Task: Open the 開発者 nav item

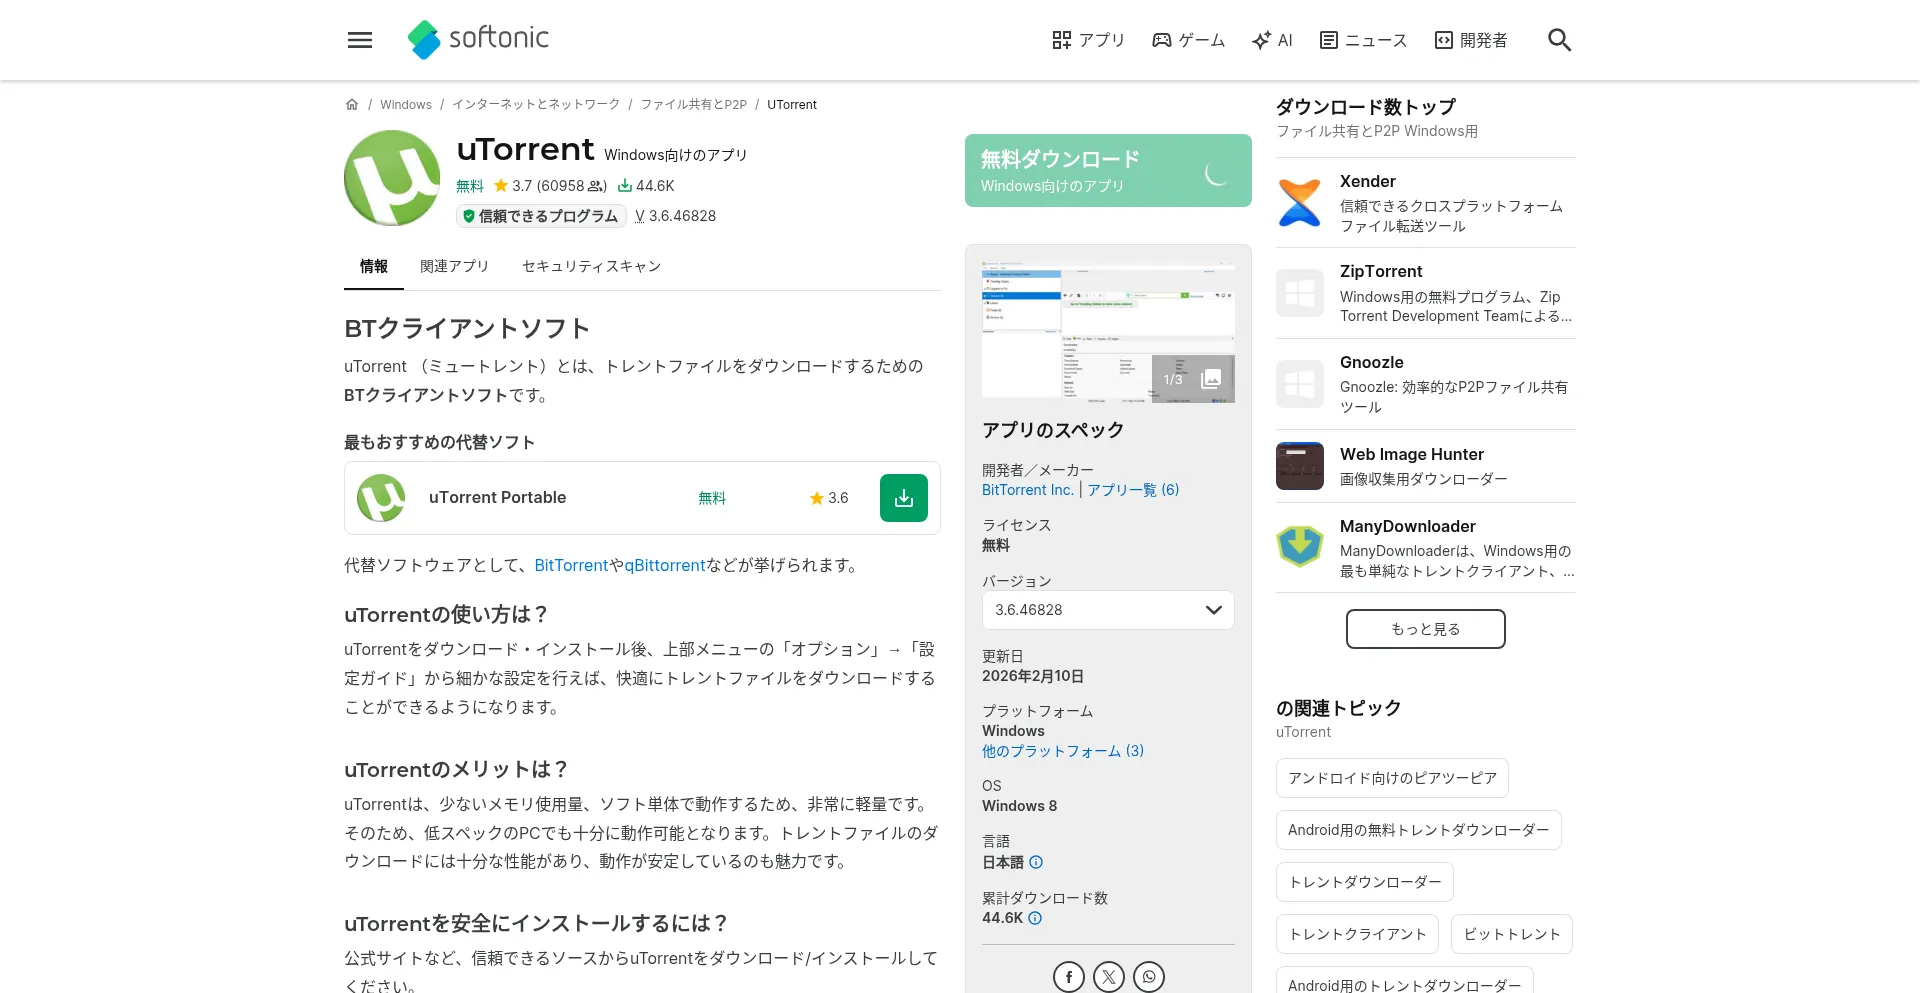Action: (x=1471, y=40)
